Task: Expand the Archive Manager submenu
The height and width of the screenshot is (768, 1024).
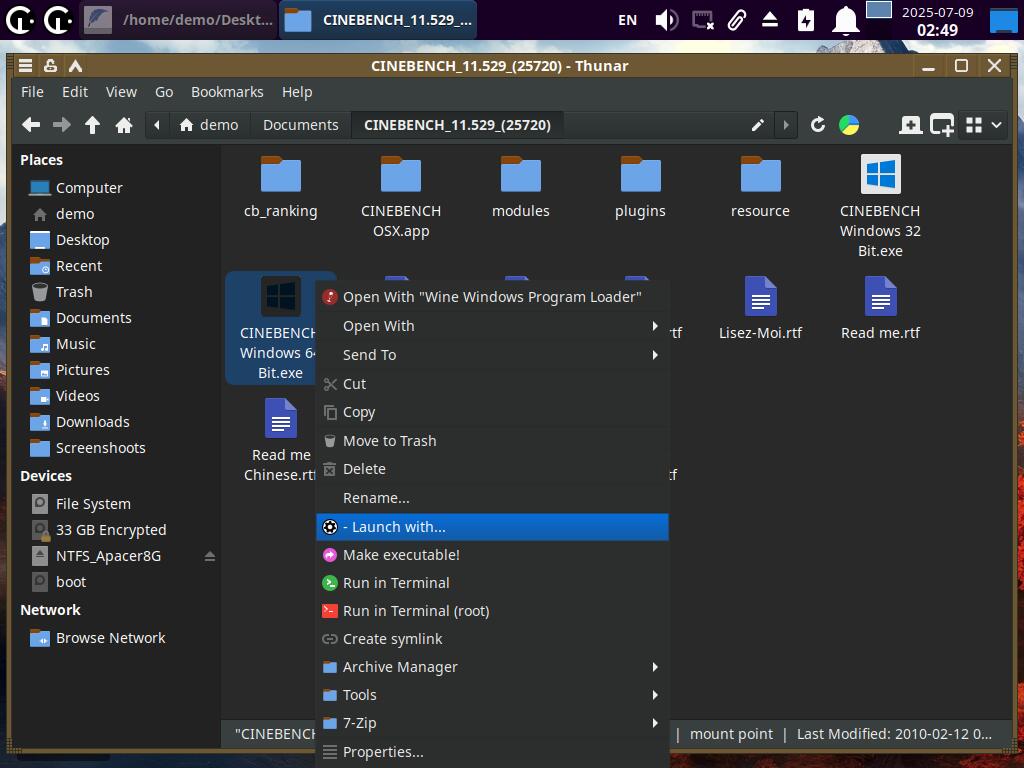Action: point(492,667)
